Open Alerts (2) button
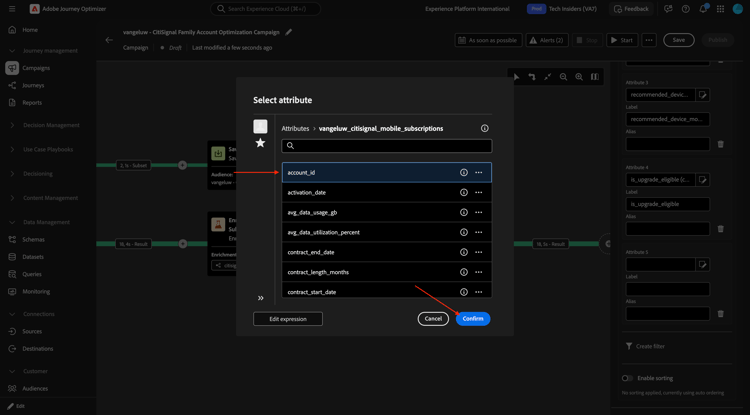Screen dimensions: 750x415 coord(547,40)
